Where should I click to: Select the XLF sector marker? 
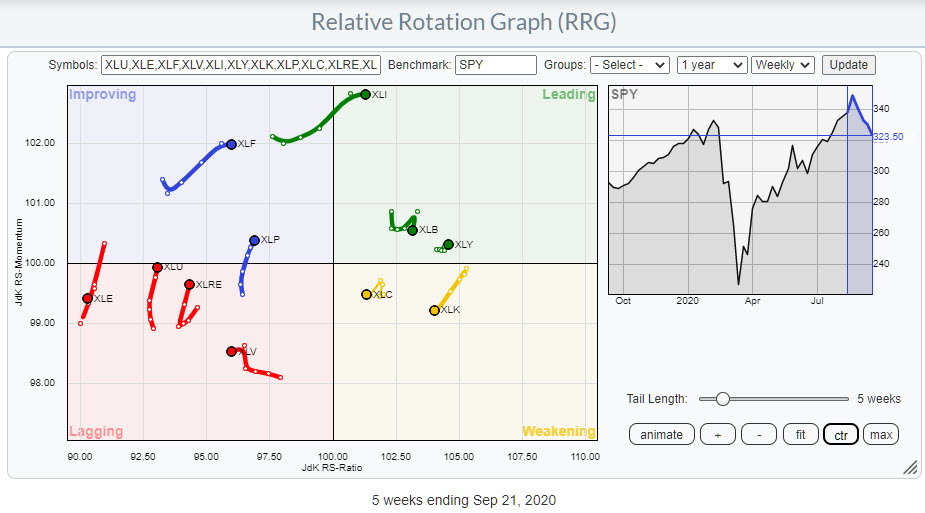[231, 144]
